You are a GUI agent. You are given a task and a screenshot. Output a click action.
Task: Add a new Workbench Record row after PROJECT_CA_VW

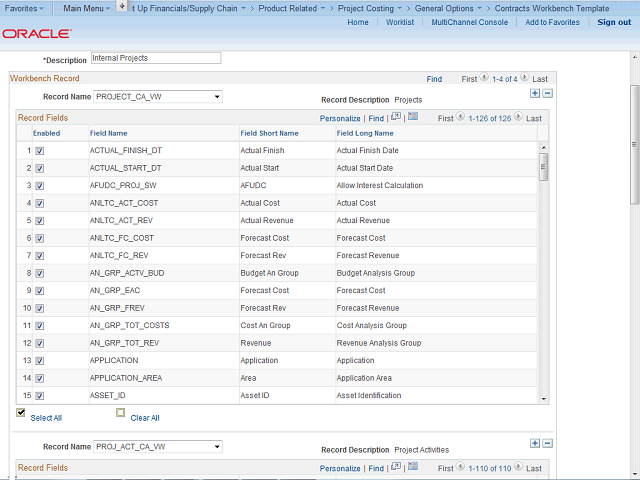pyautogui.click(x=535, y=93)
